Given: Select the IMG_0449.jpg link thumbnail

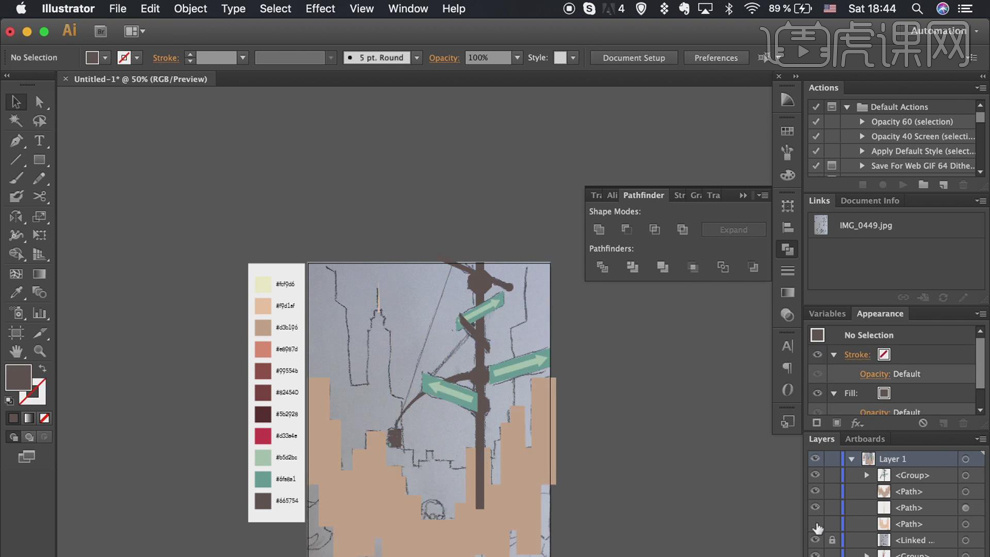Looking at the screenshot, I should pos(821,225).
